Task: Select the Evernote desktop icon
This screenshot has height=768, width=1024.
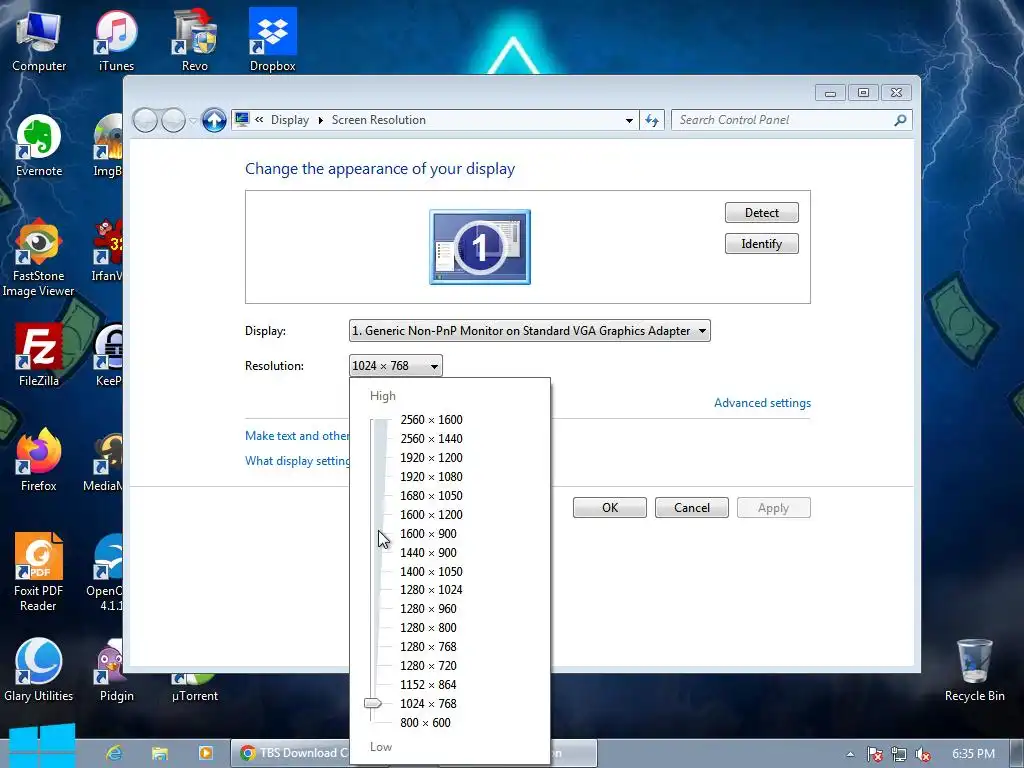Action: [x=39, y=146]
